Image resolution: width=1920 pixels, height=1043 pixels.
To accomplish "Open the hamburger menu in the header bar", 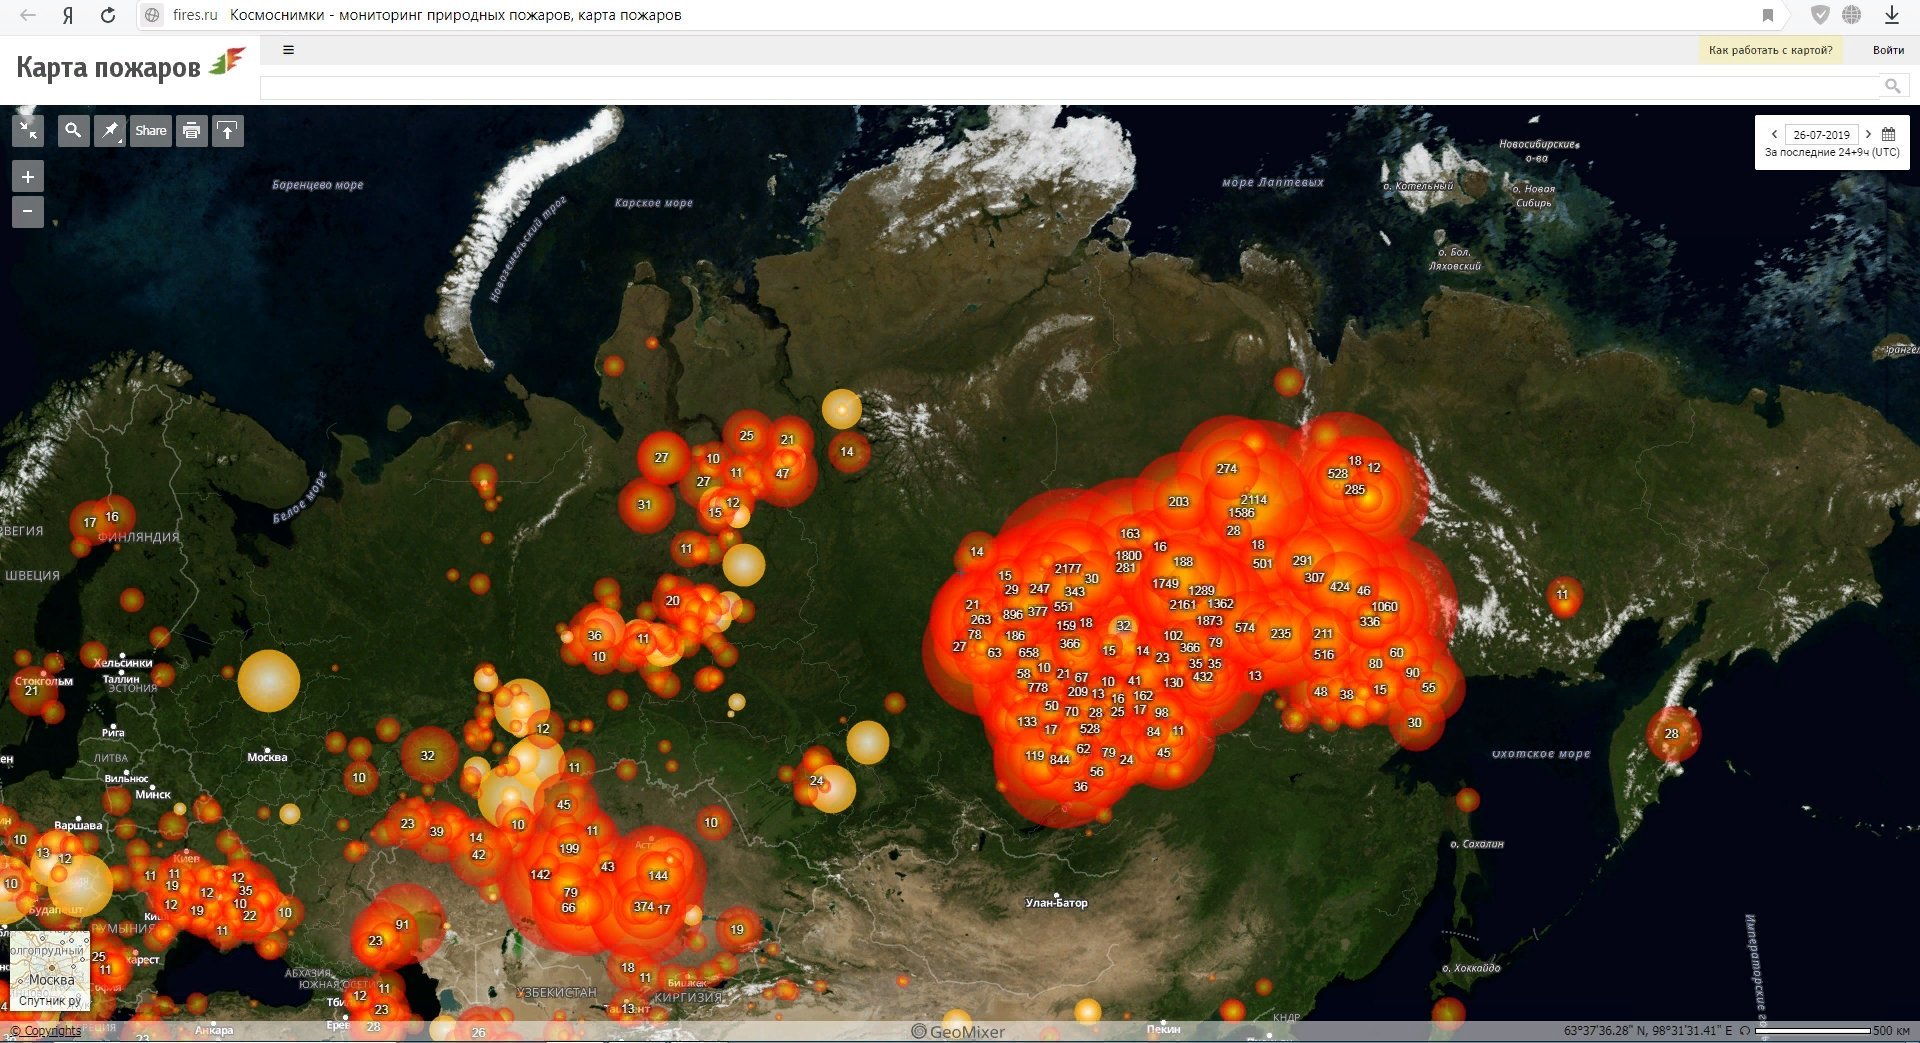I will [288, 49].
